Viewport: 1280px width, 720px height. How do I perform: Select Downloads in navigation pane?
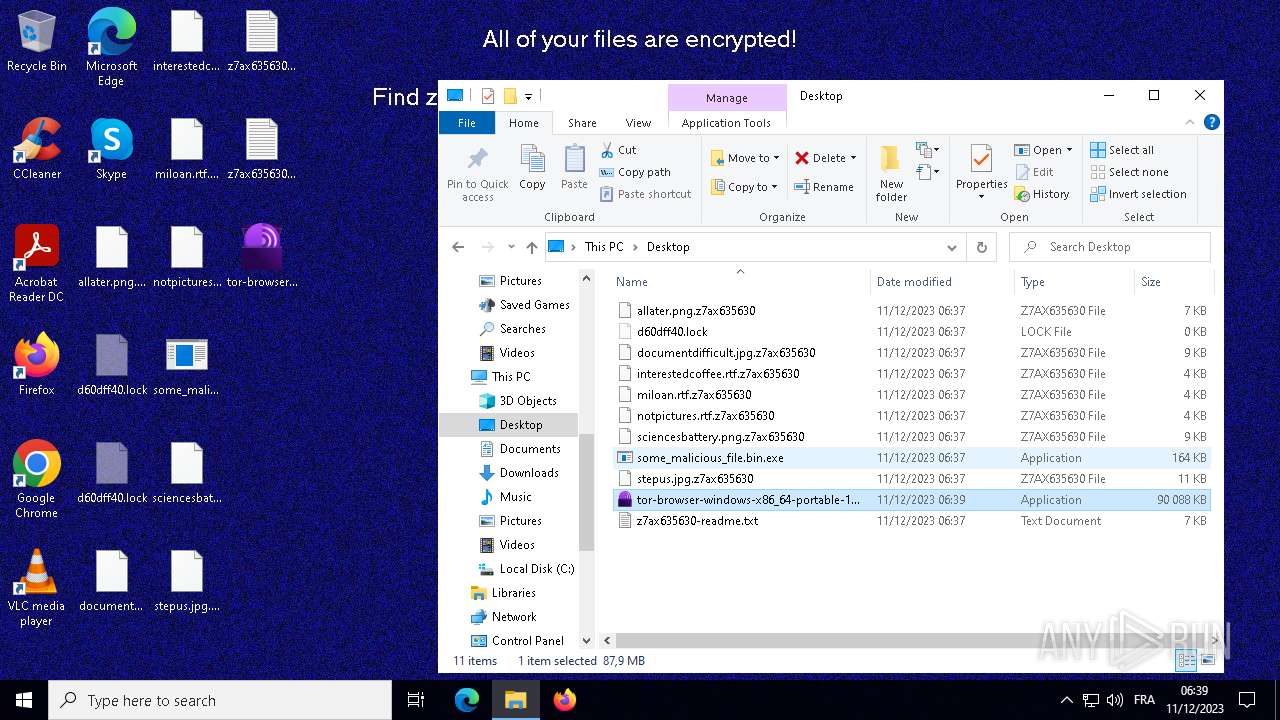[529, 473]
